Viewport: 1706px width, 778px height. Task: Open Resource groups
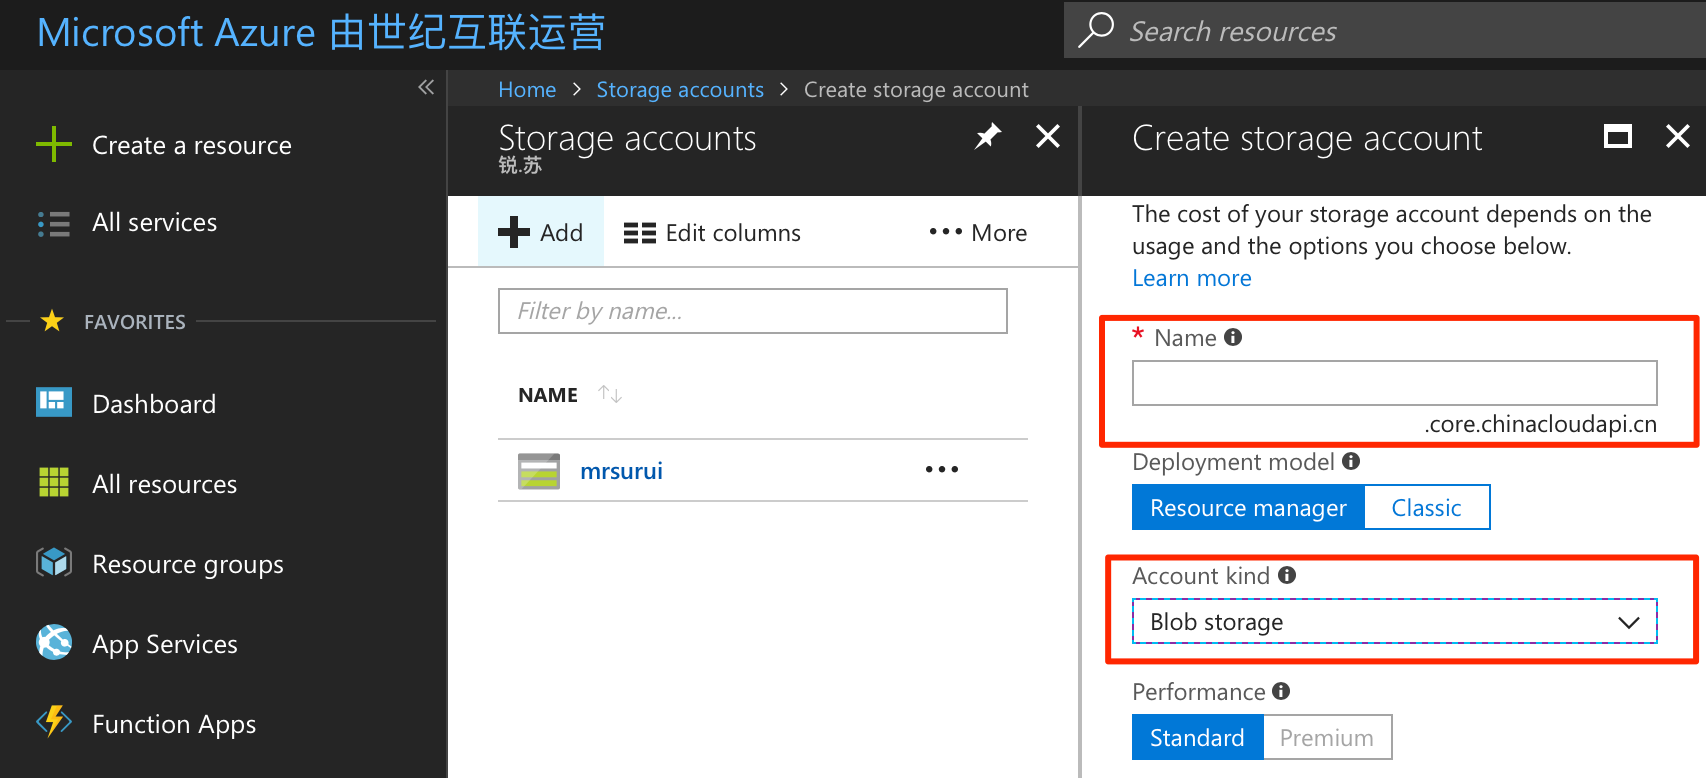[x=188, y=565]
